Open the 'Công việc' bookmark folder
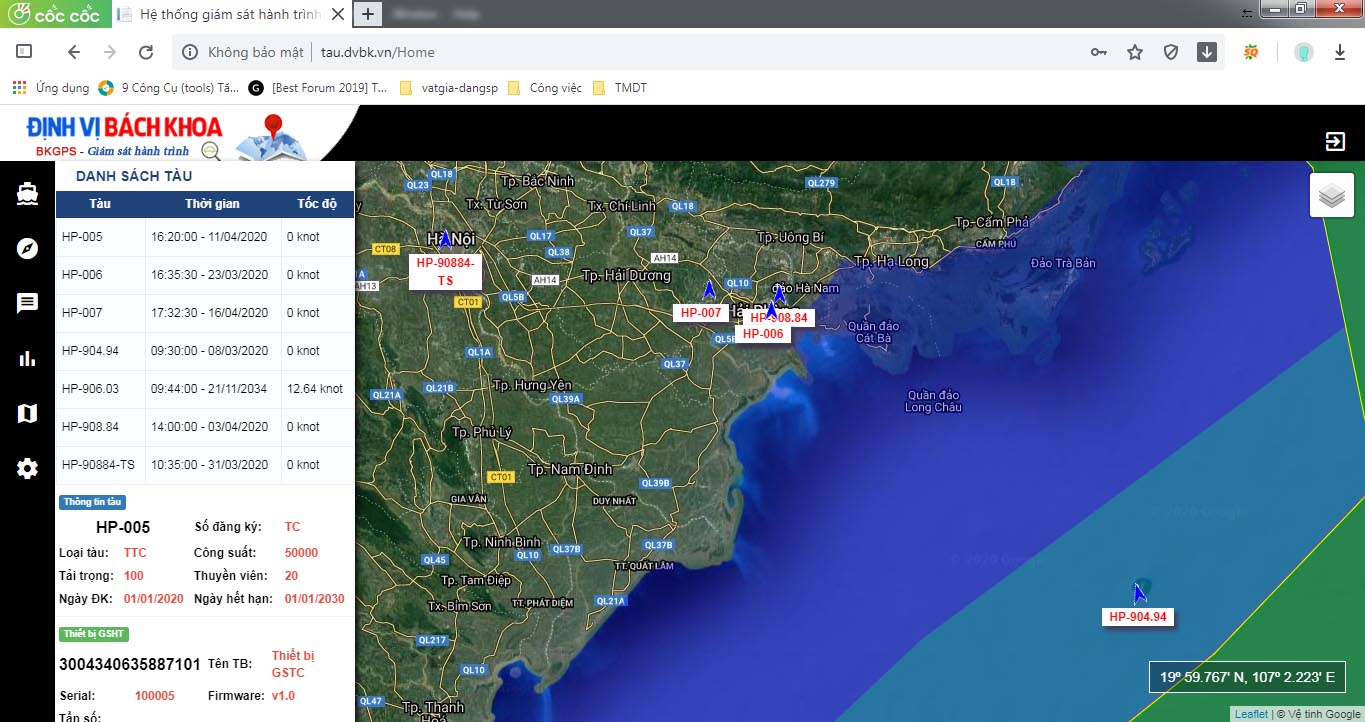Viewport: 1365px width, 722px height. pyautogui.click(x=555, y=88)
